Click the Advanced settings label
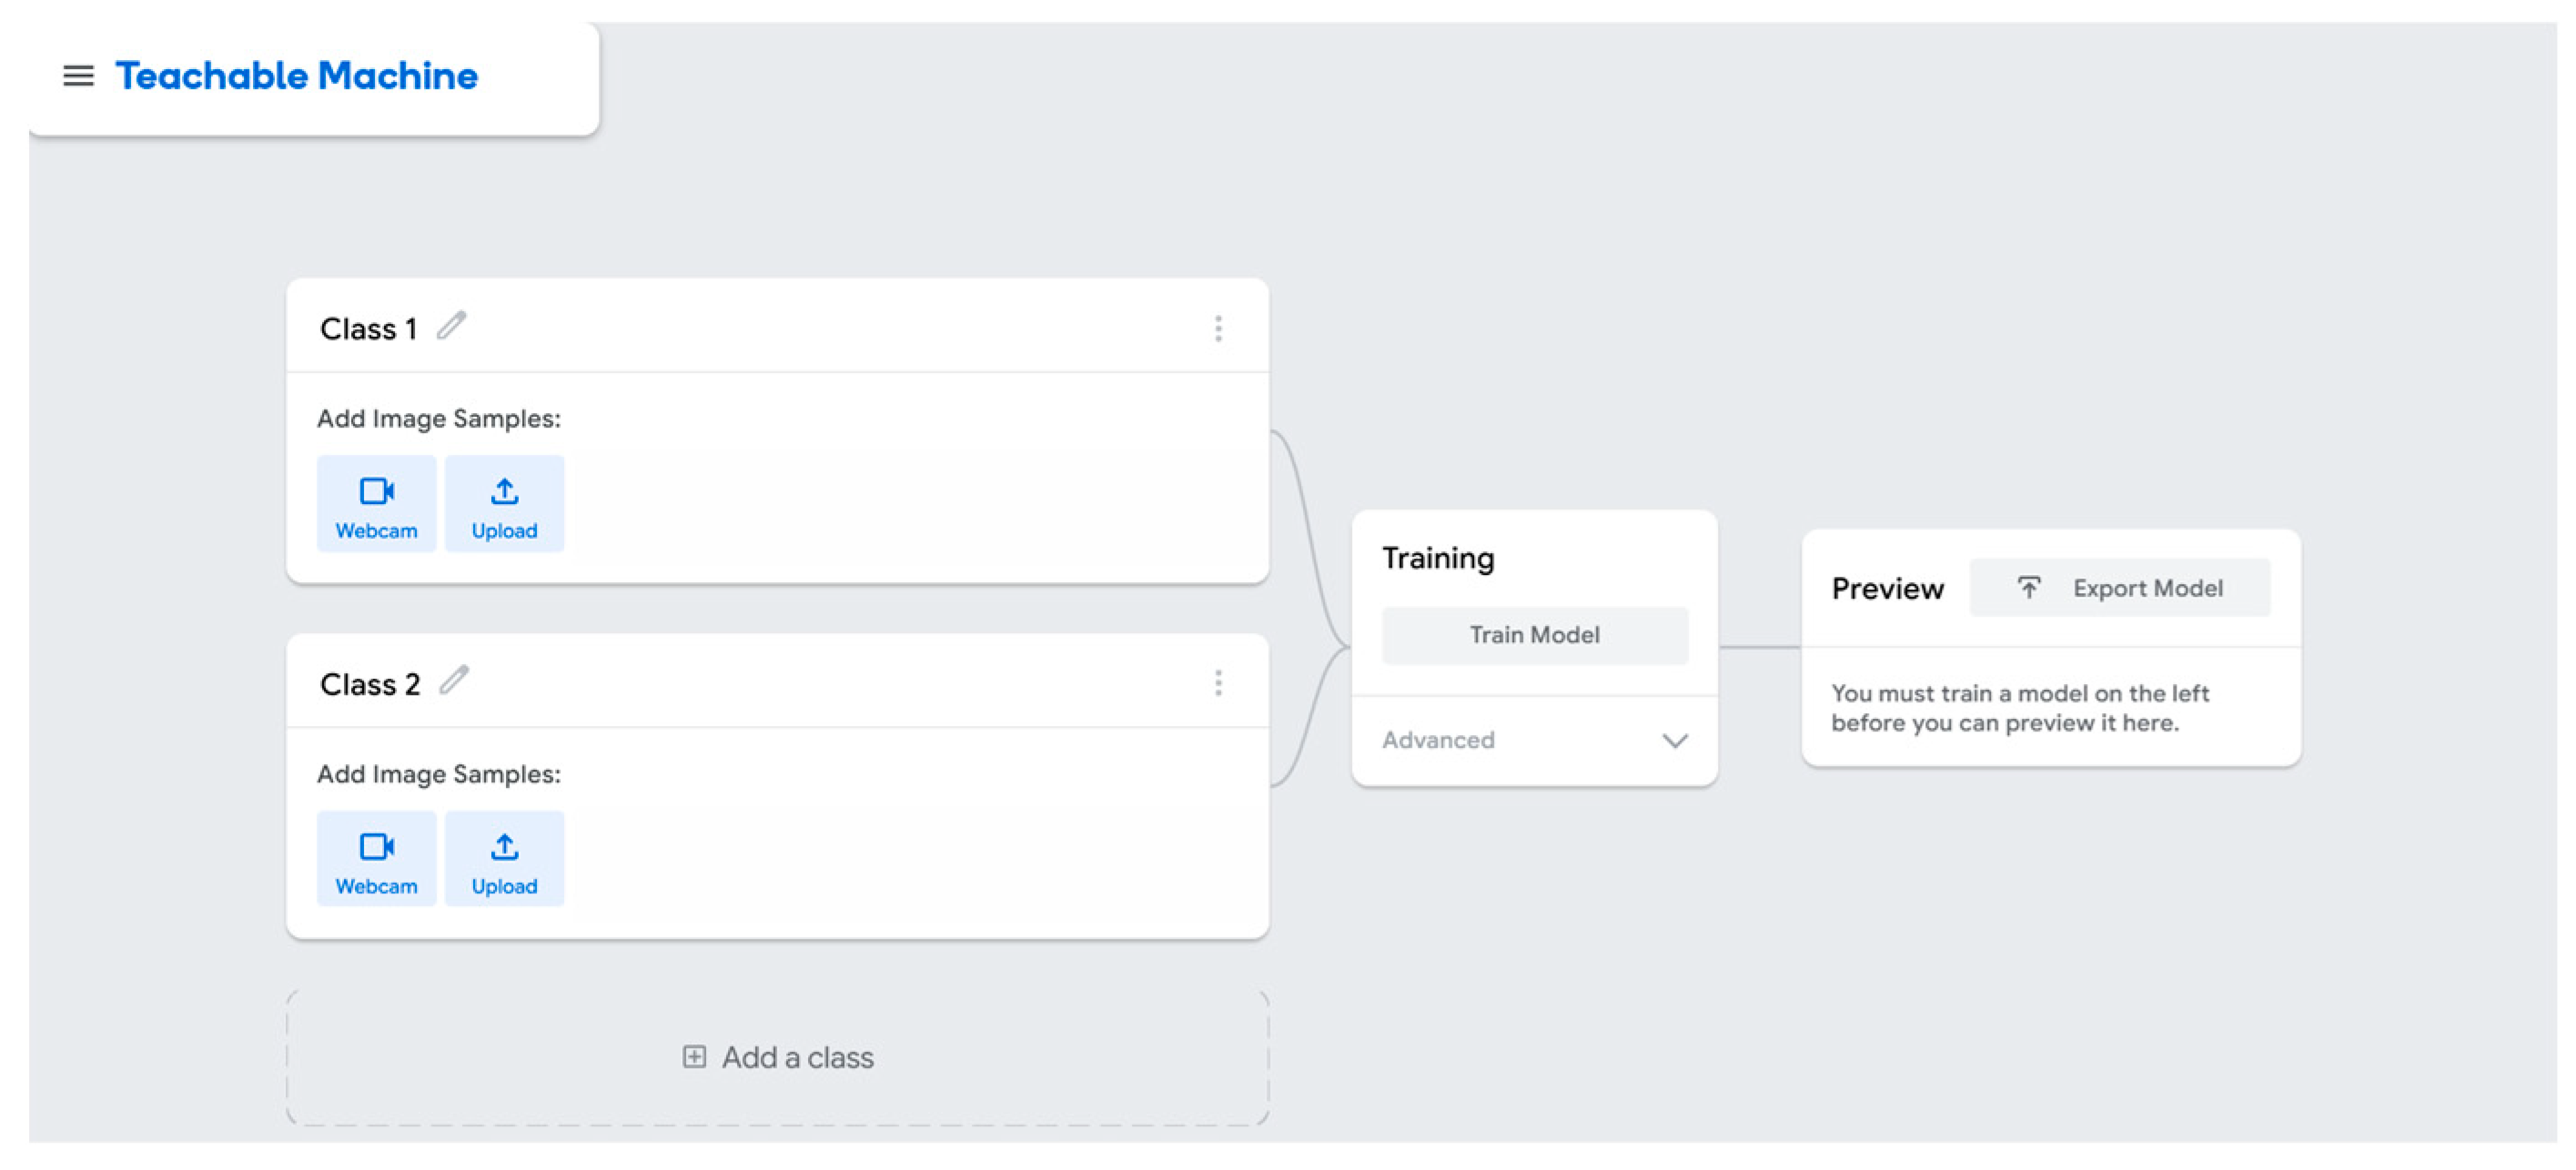Screen dimensions: 2576x1170 pyautogui.click(x=1437, y=740)
